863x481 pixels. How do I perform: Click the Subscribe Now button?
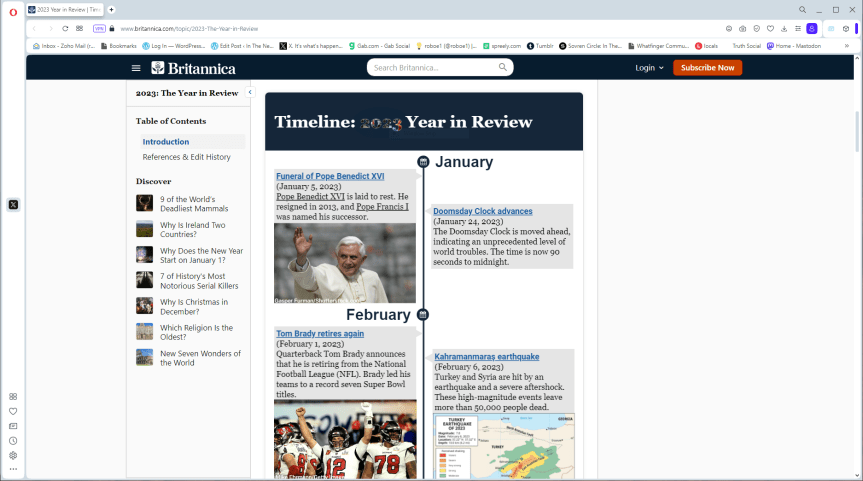click(707, 68)
